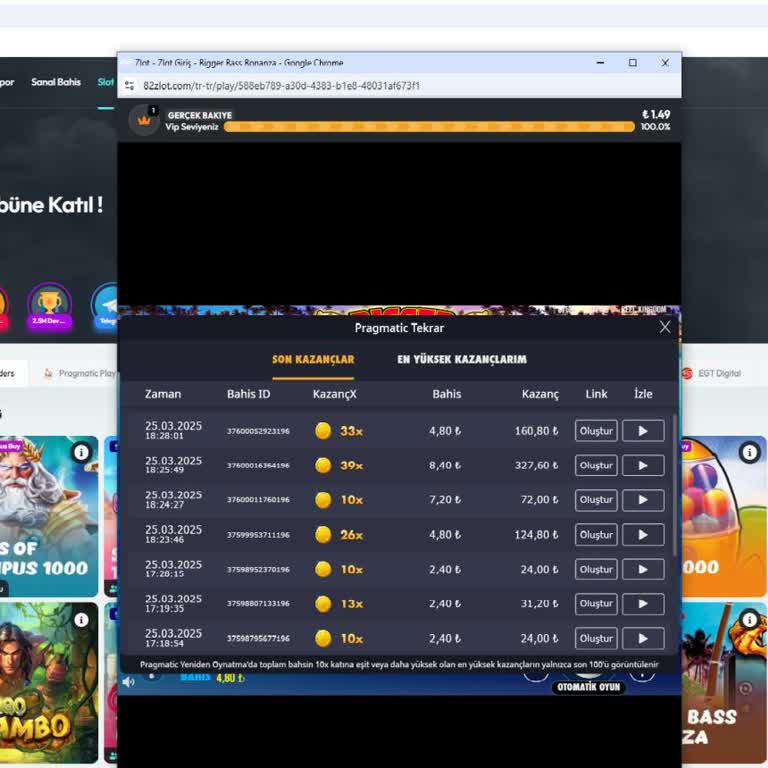This screenshot has width=768, height=768.
Task: Click the VIP level progress bar
Action: pyautogui.click(x=429, y=127)
